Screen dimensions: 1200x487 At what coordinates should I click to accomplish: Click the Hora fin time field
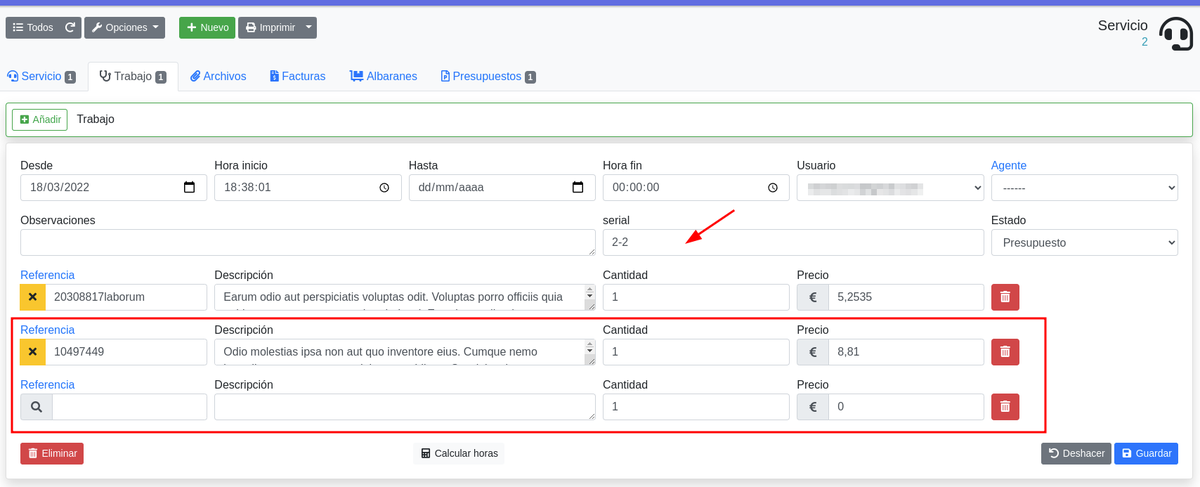pyautogui.click(x=696, y=187)
